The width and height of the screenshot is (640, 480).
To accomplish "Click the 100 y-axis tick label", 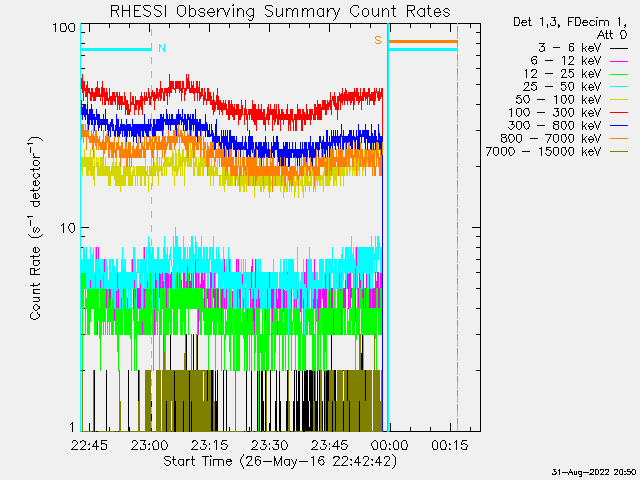I will click(64, 28).
